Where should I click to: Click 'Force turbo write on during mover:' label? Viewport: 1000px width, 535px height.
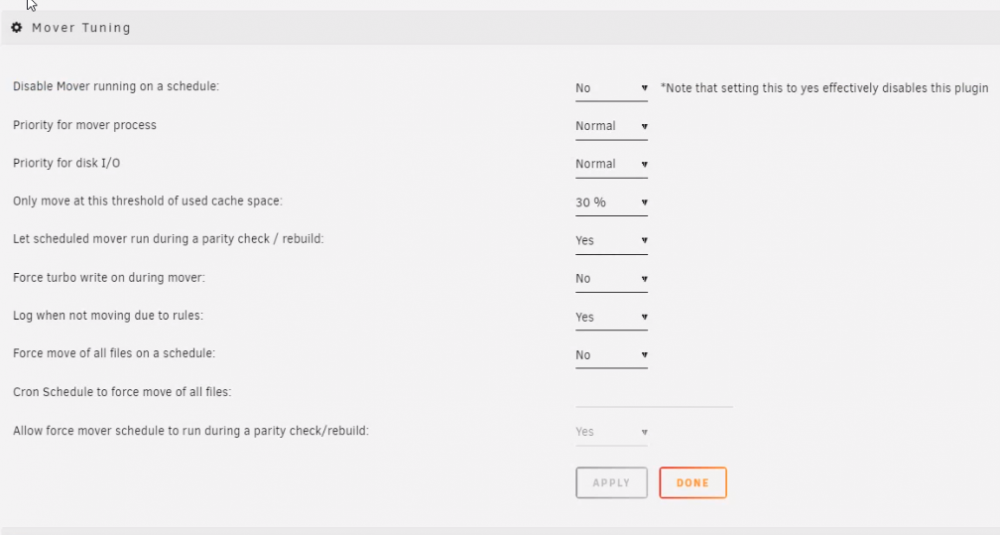coord(109,277)
